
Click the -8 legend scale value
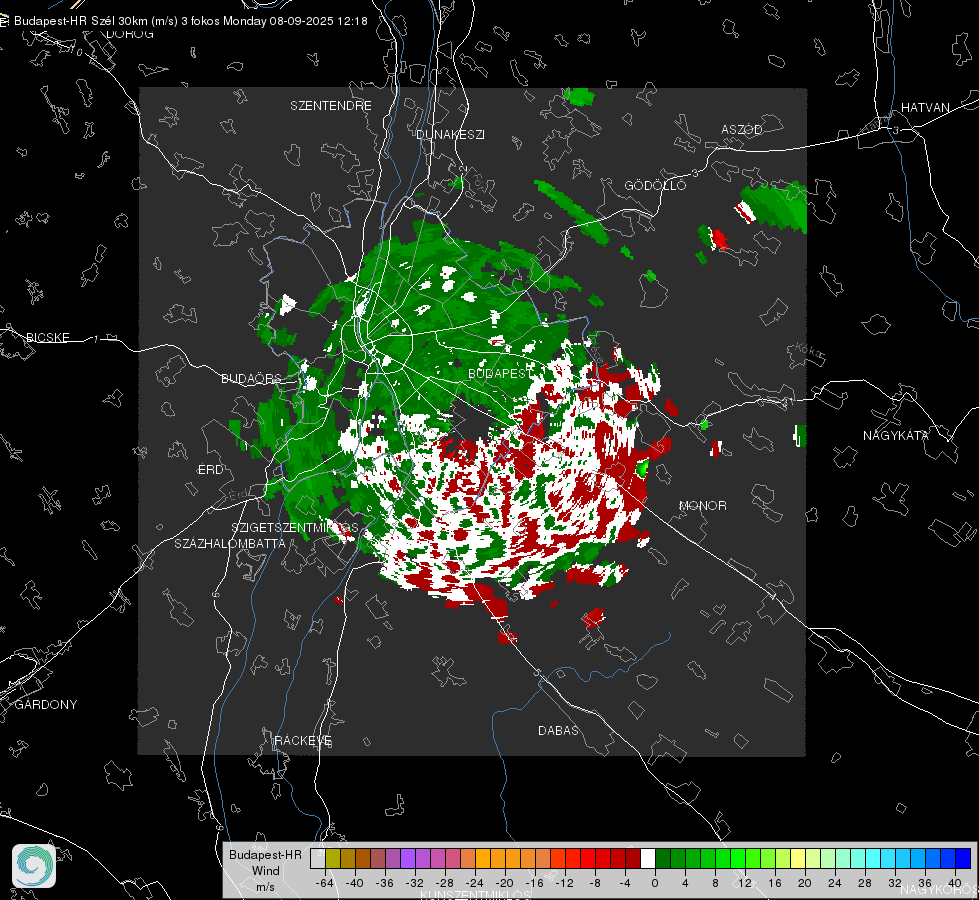[x=595, y=883]
